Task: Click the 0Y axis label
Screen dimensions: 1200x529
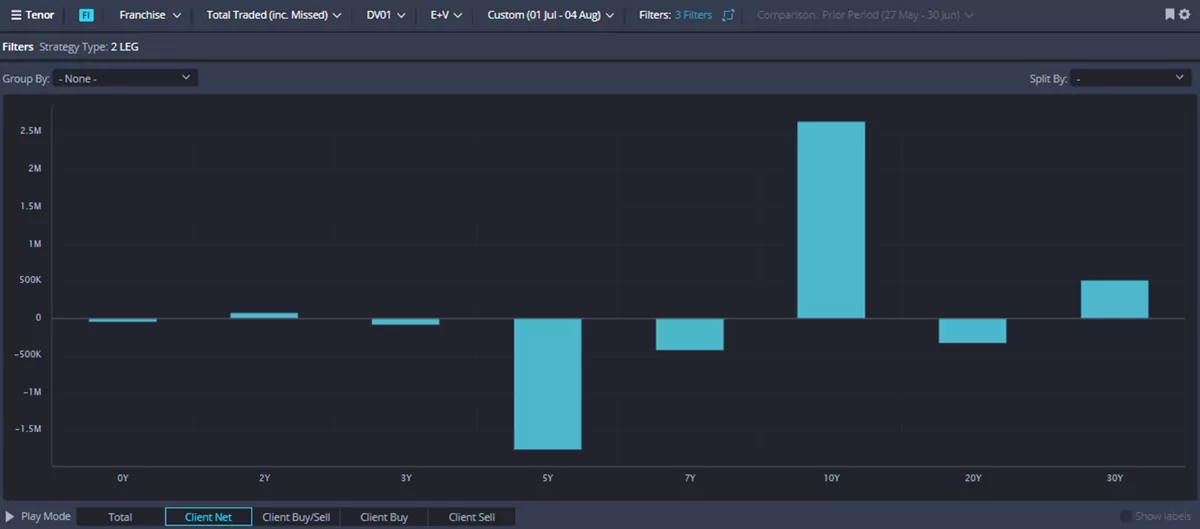Action: 123,479
